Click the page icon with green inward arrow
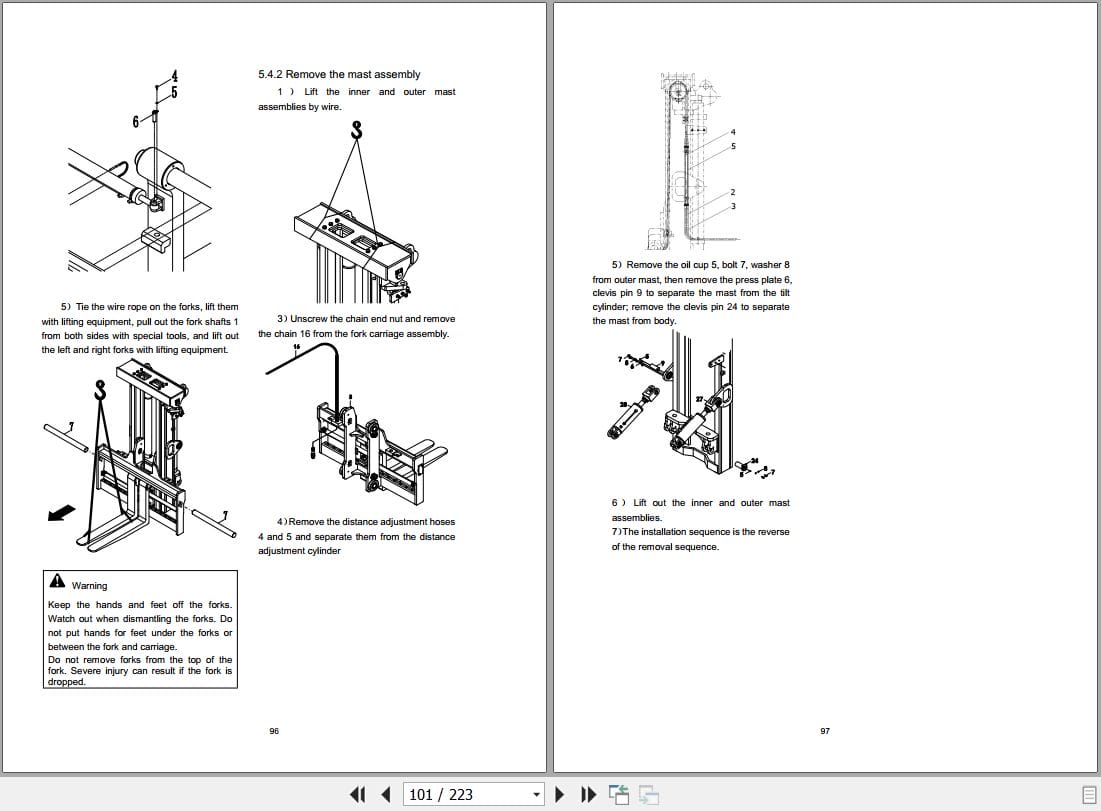Screen dimensions: 1101x811 pos(618,793)
